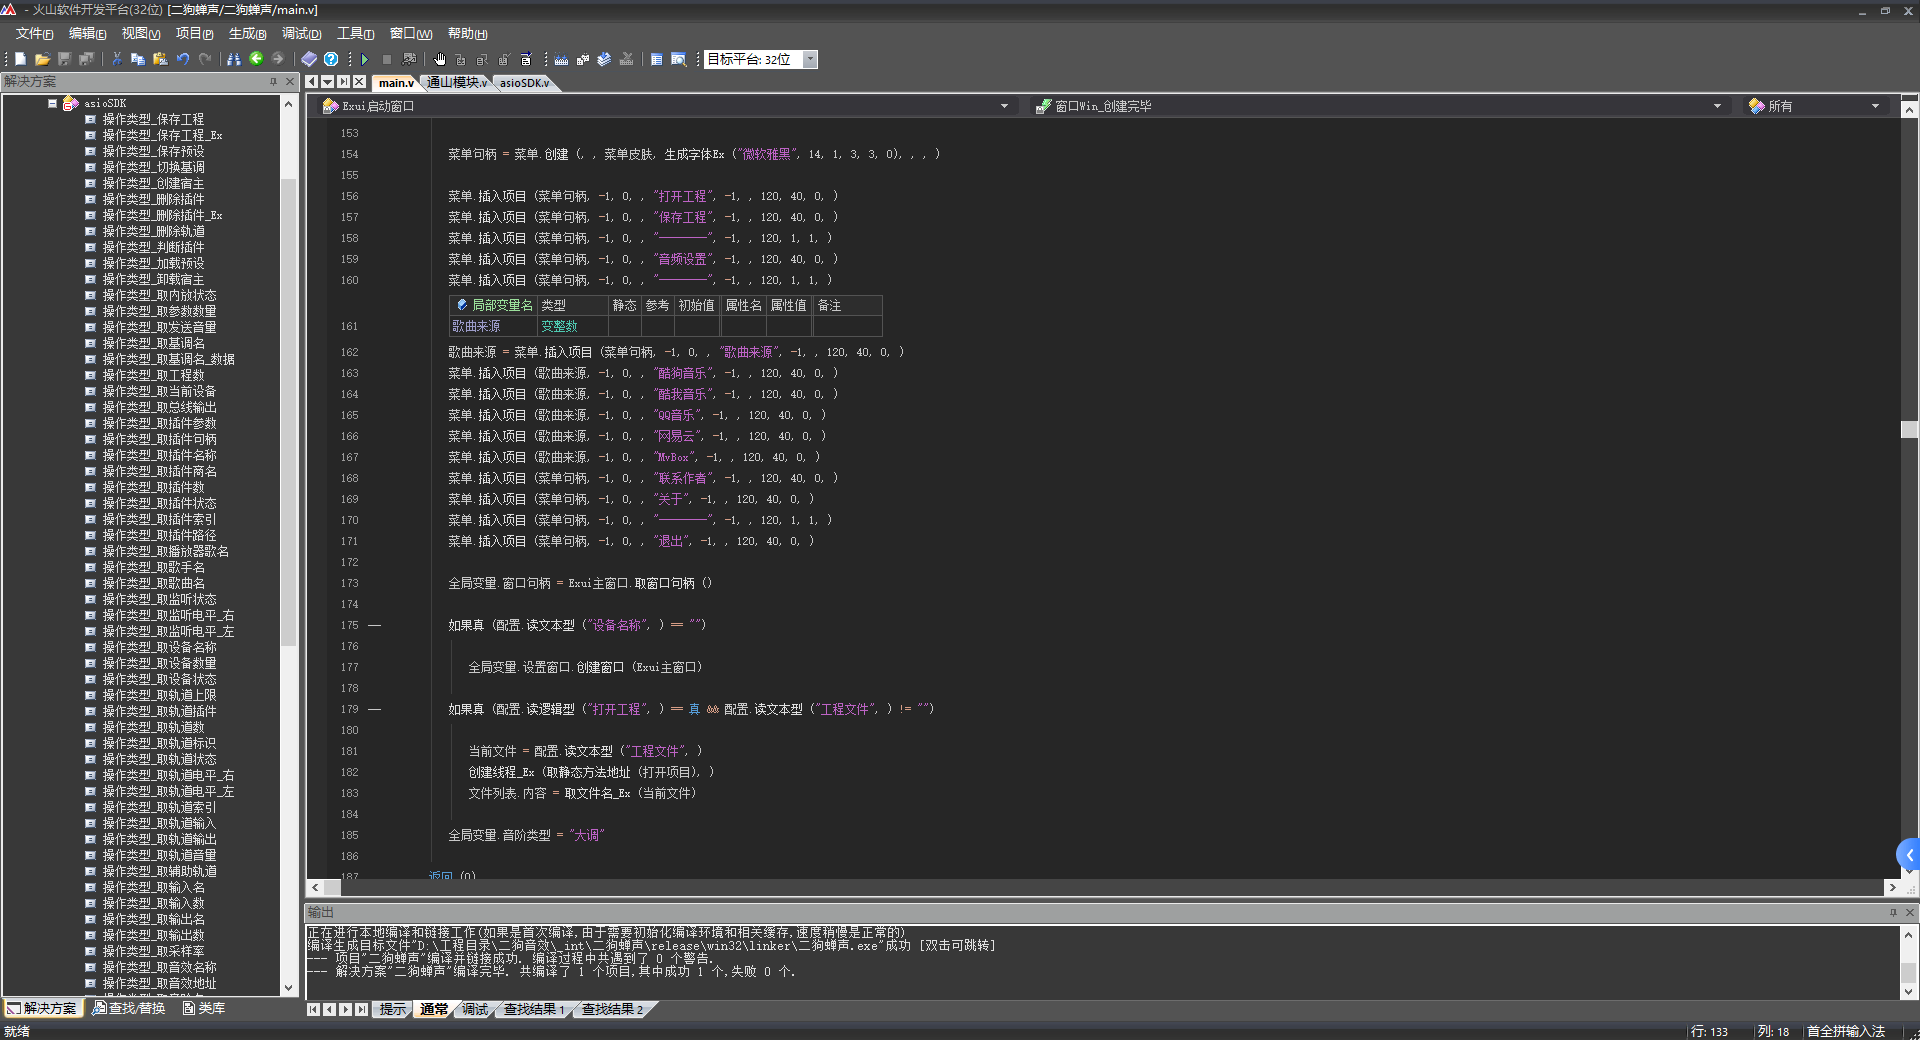Click the Step Over debug icon
Image resolution: width=1920 pixels, height=1040 pixels.
483,59
